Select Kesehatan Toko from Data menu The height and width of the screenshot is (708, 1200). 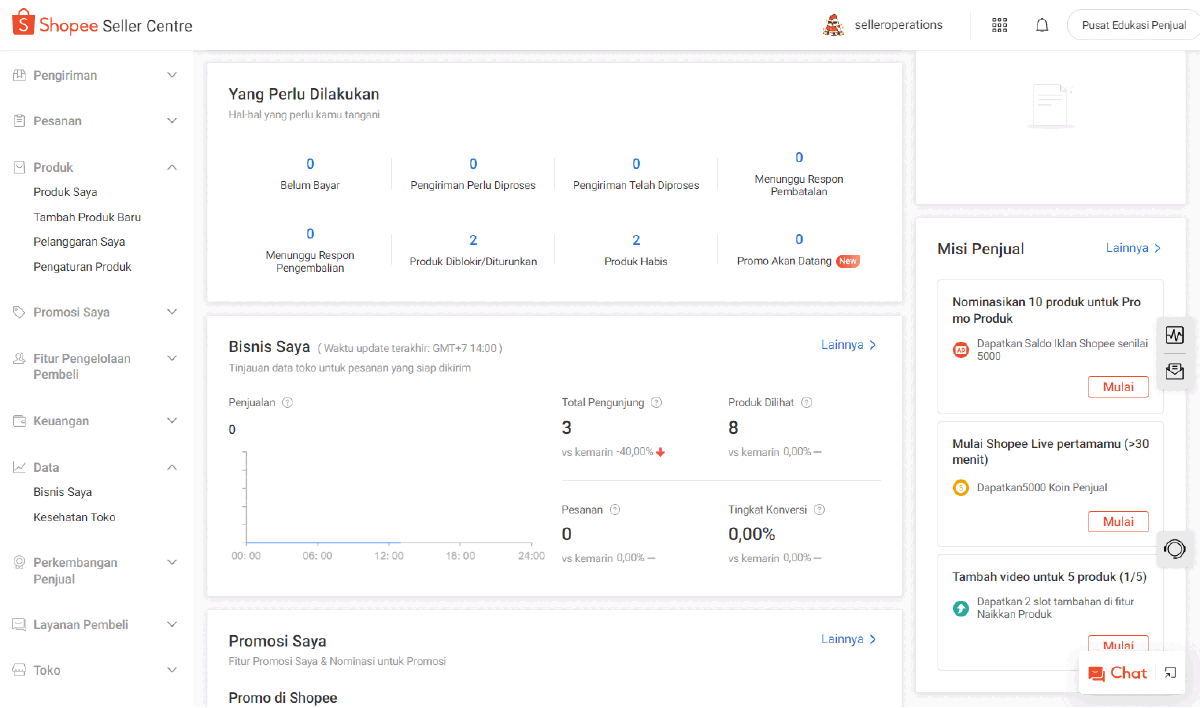[x=74, y=517]
